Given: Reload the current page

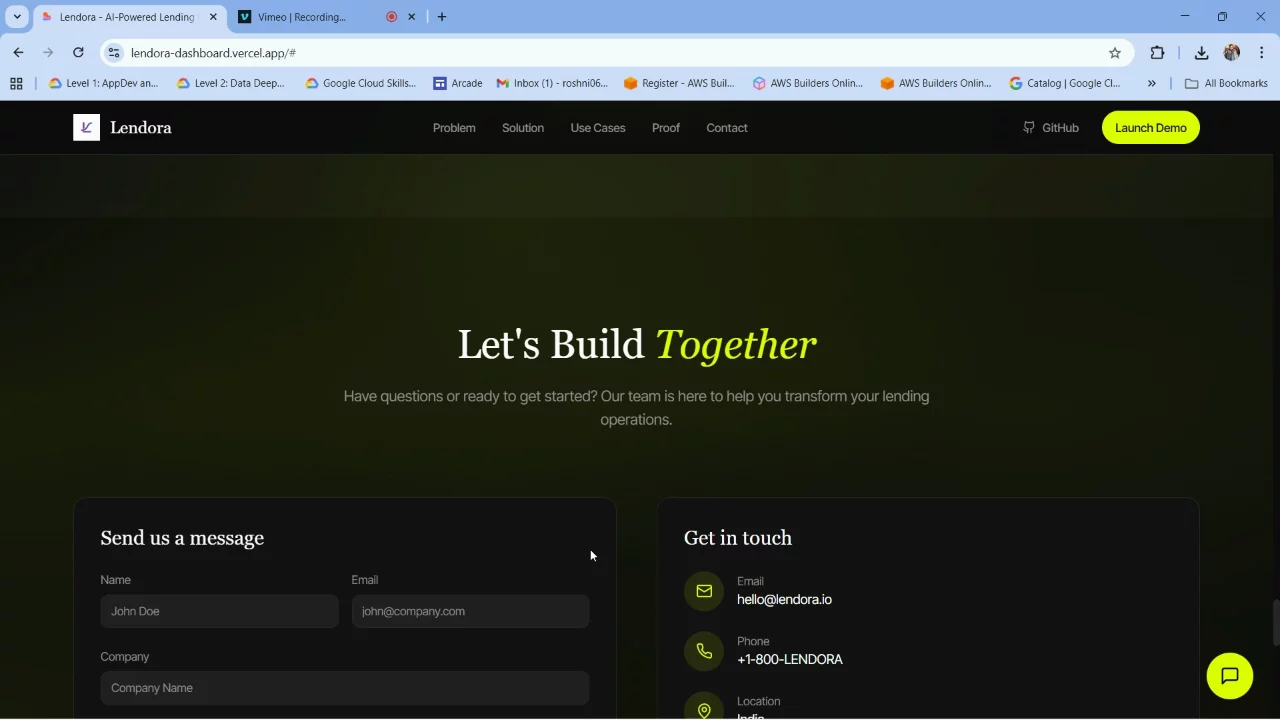Looking at the screenshot, I should [78, 53].
